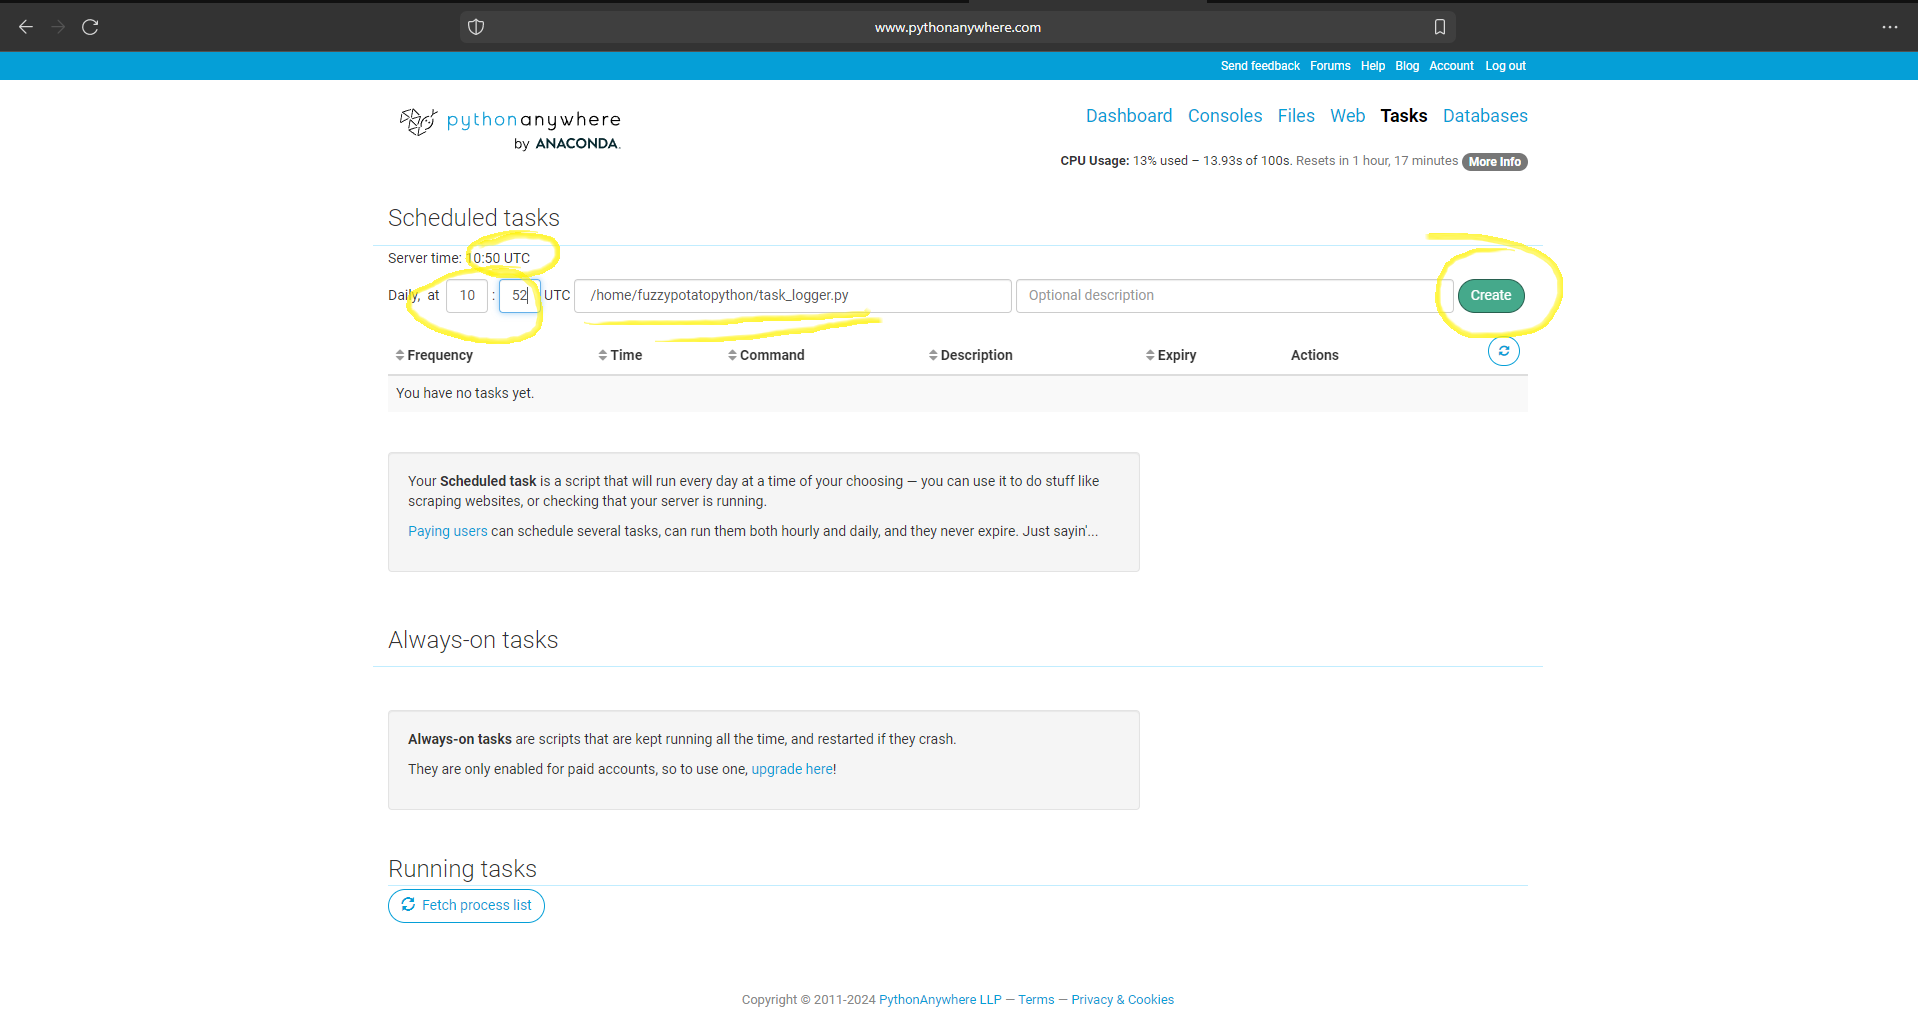Reload the page using refresh icon
The width and height of the screenshot is (1918, 1012).
(90, 27)
